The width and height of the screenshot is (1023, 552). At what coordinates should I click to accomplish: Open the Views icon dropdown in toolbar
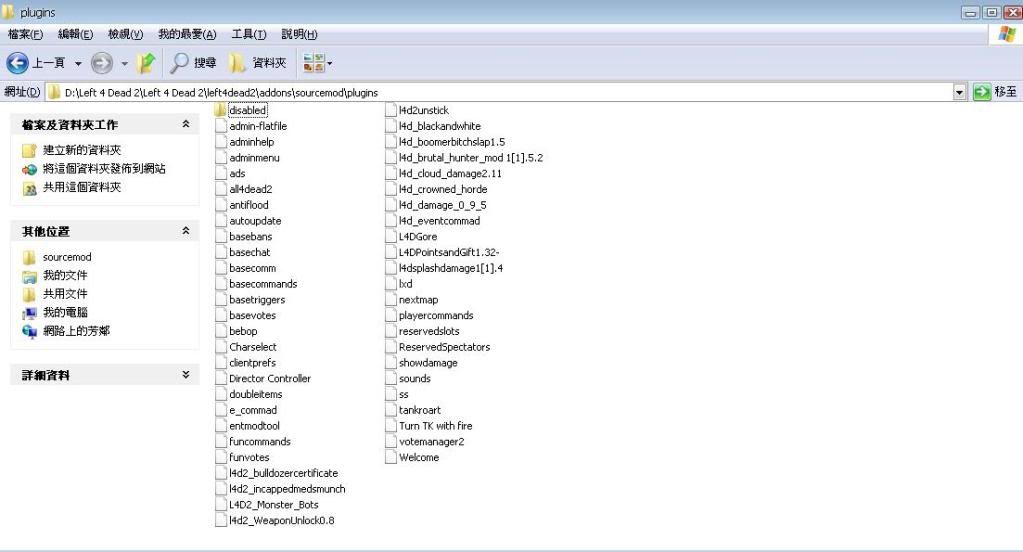[x=317, y=63]
